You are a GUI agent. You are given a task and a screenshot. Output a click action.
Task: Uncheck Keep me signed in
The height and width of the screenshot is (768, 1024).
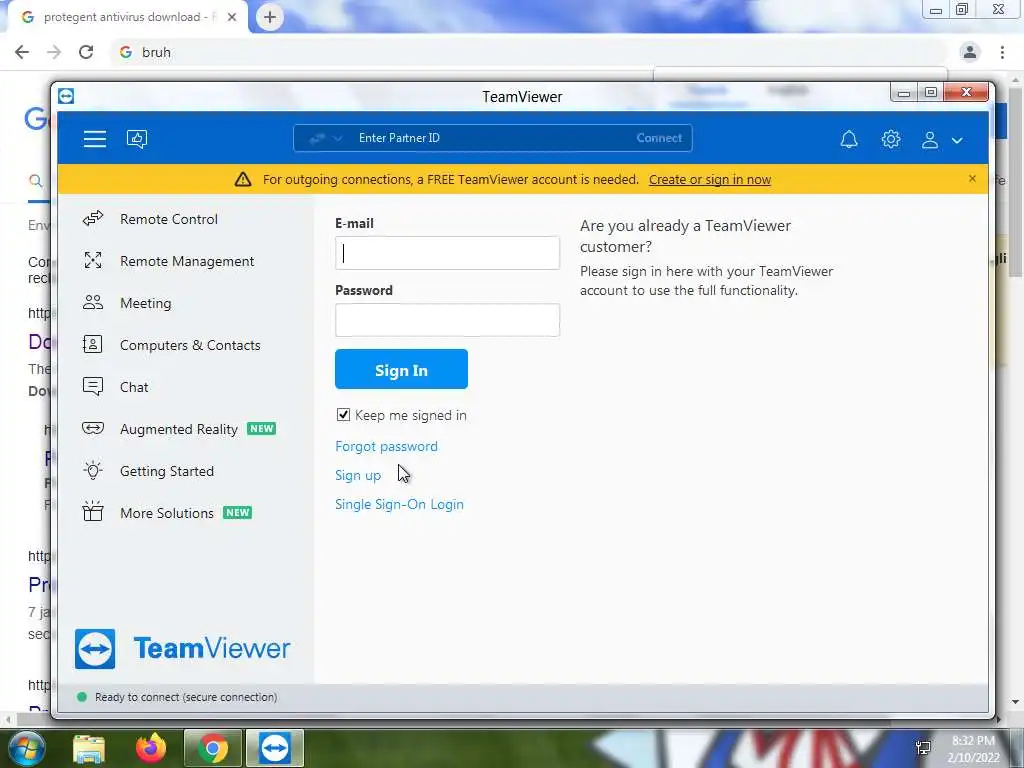tap(343, 415)
